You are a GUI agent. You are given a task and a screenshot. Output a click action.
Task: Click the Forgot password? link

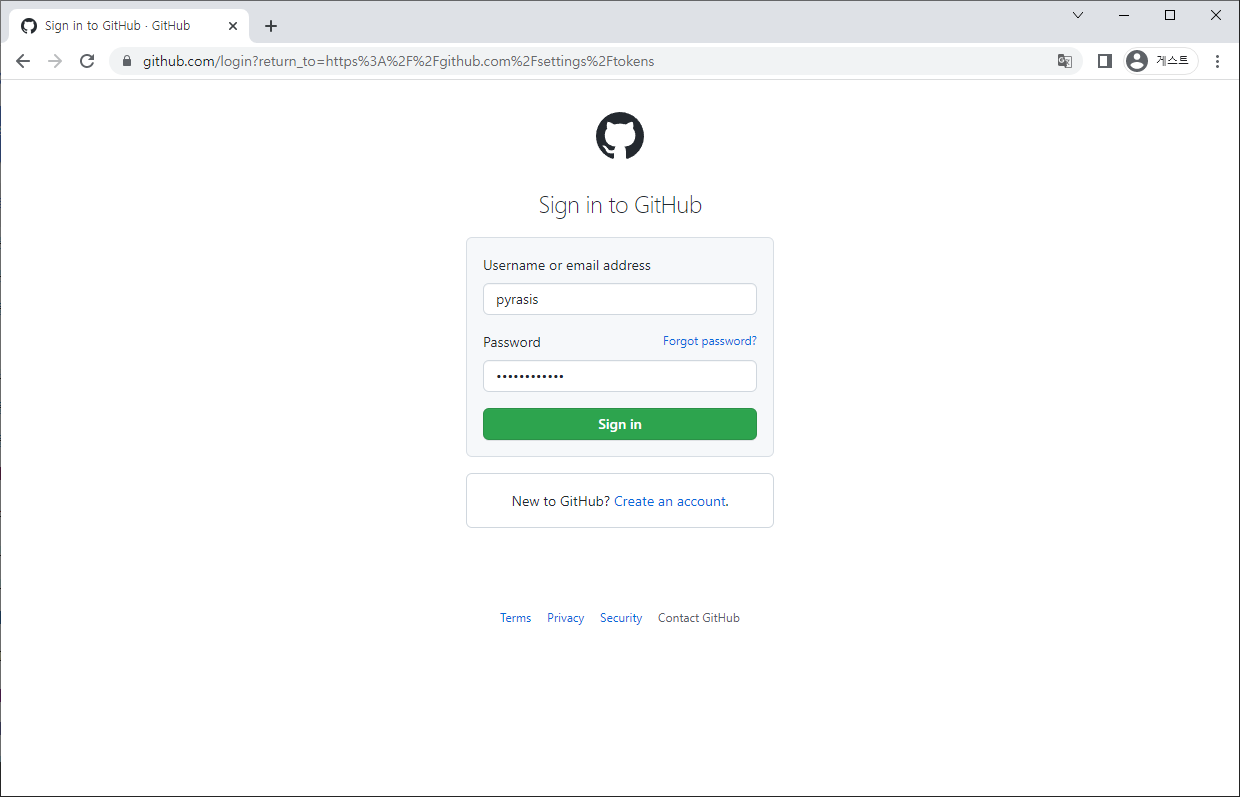709,341
